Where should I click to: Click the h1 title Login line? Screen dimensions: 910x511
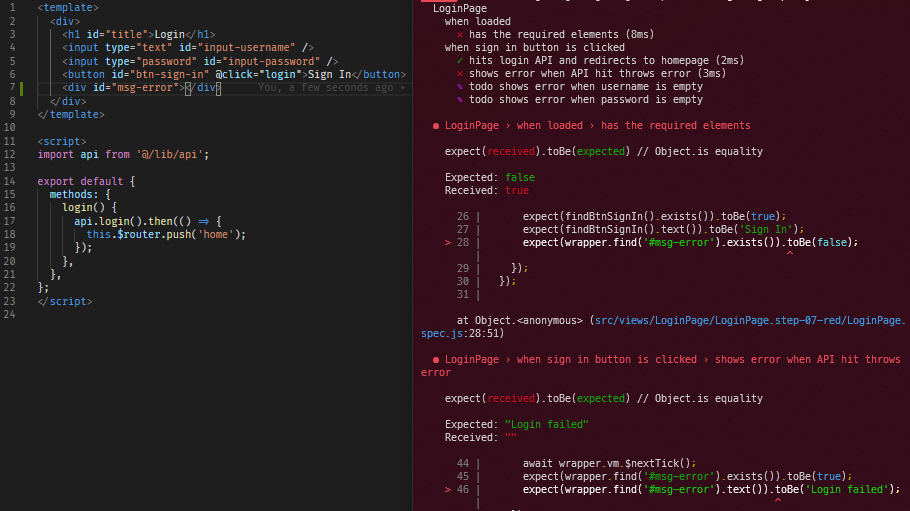pos(139,34)
